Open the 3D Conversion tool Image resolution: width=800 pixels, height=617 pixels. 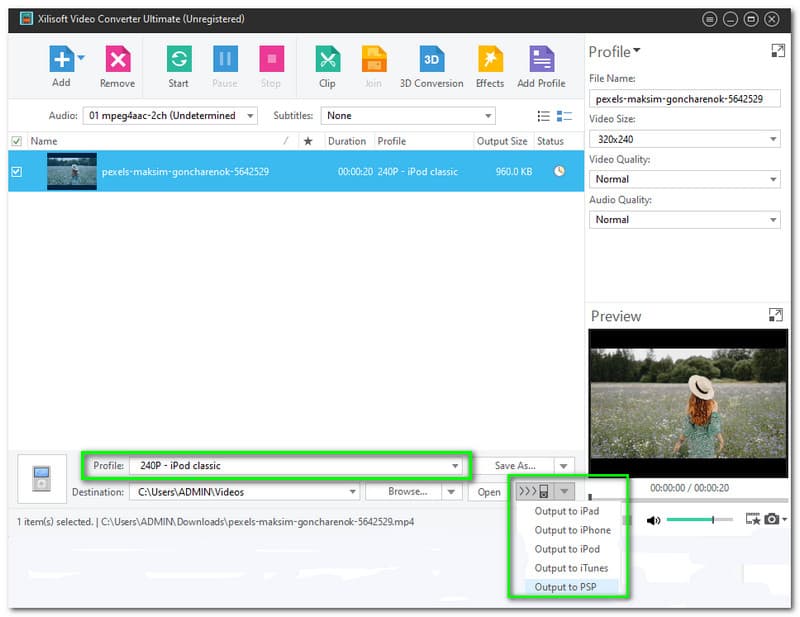tap(431, 60)
